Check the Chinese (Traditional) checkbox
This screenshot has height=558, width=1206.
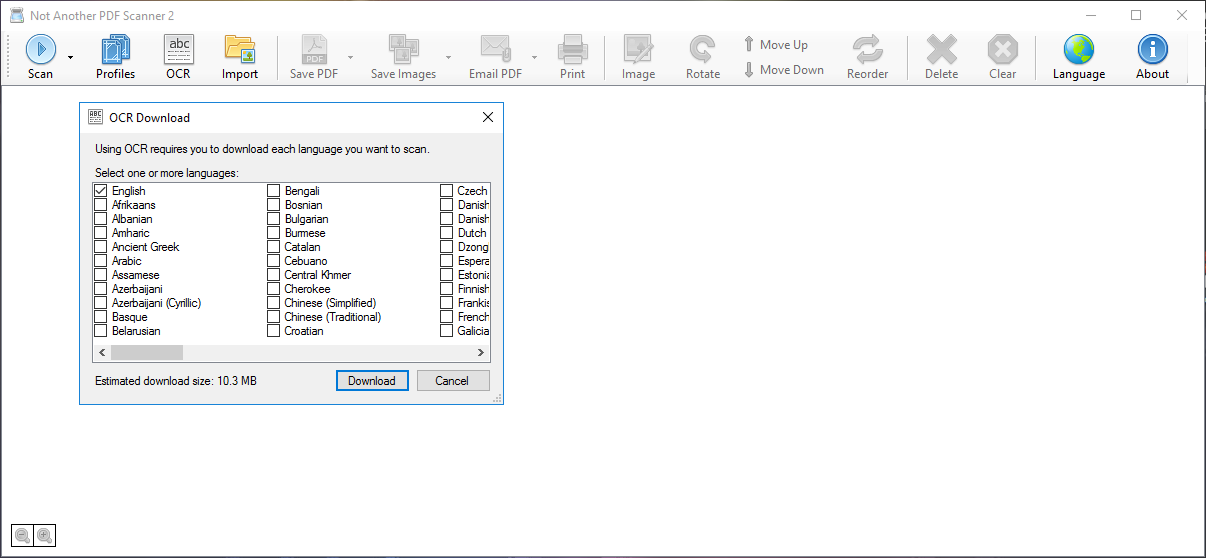273,316
